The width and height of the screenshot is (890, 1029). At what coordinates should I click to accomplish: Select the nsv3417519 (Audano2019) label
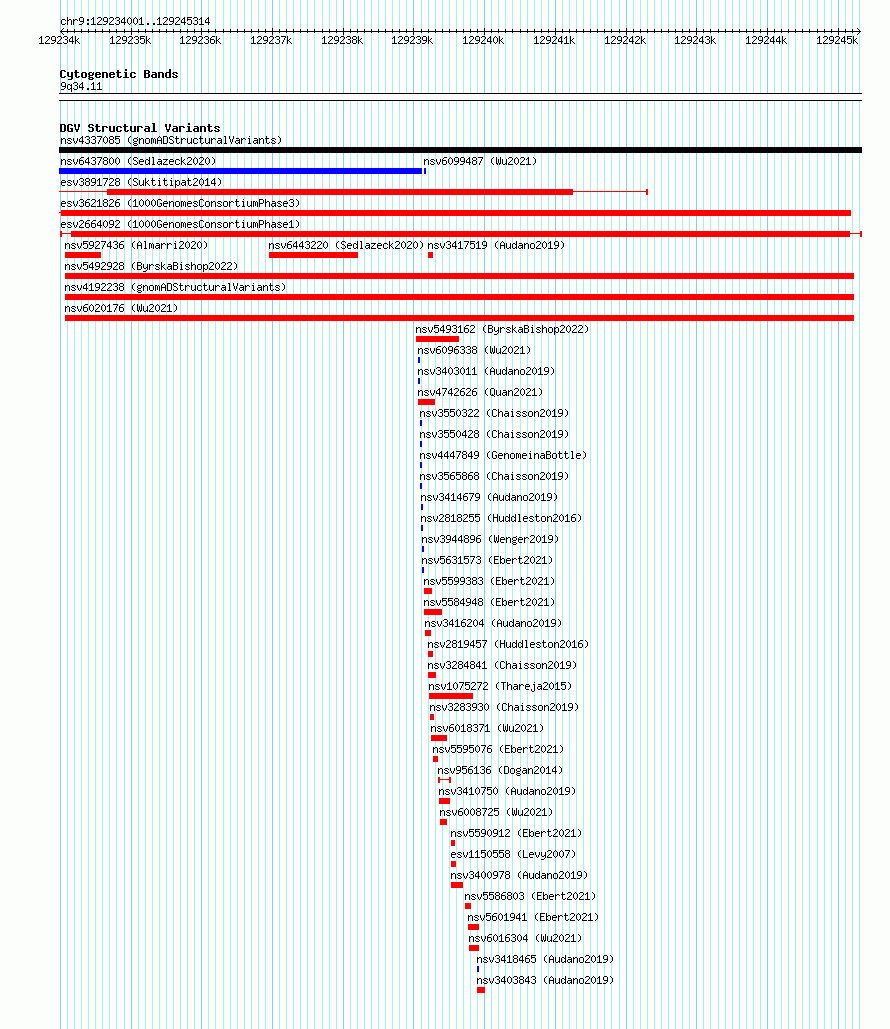(496, 245)
